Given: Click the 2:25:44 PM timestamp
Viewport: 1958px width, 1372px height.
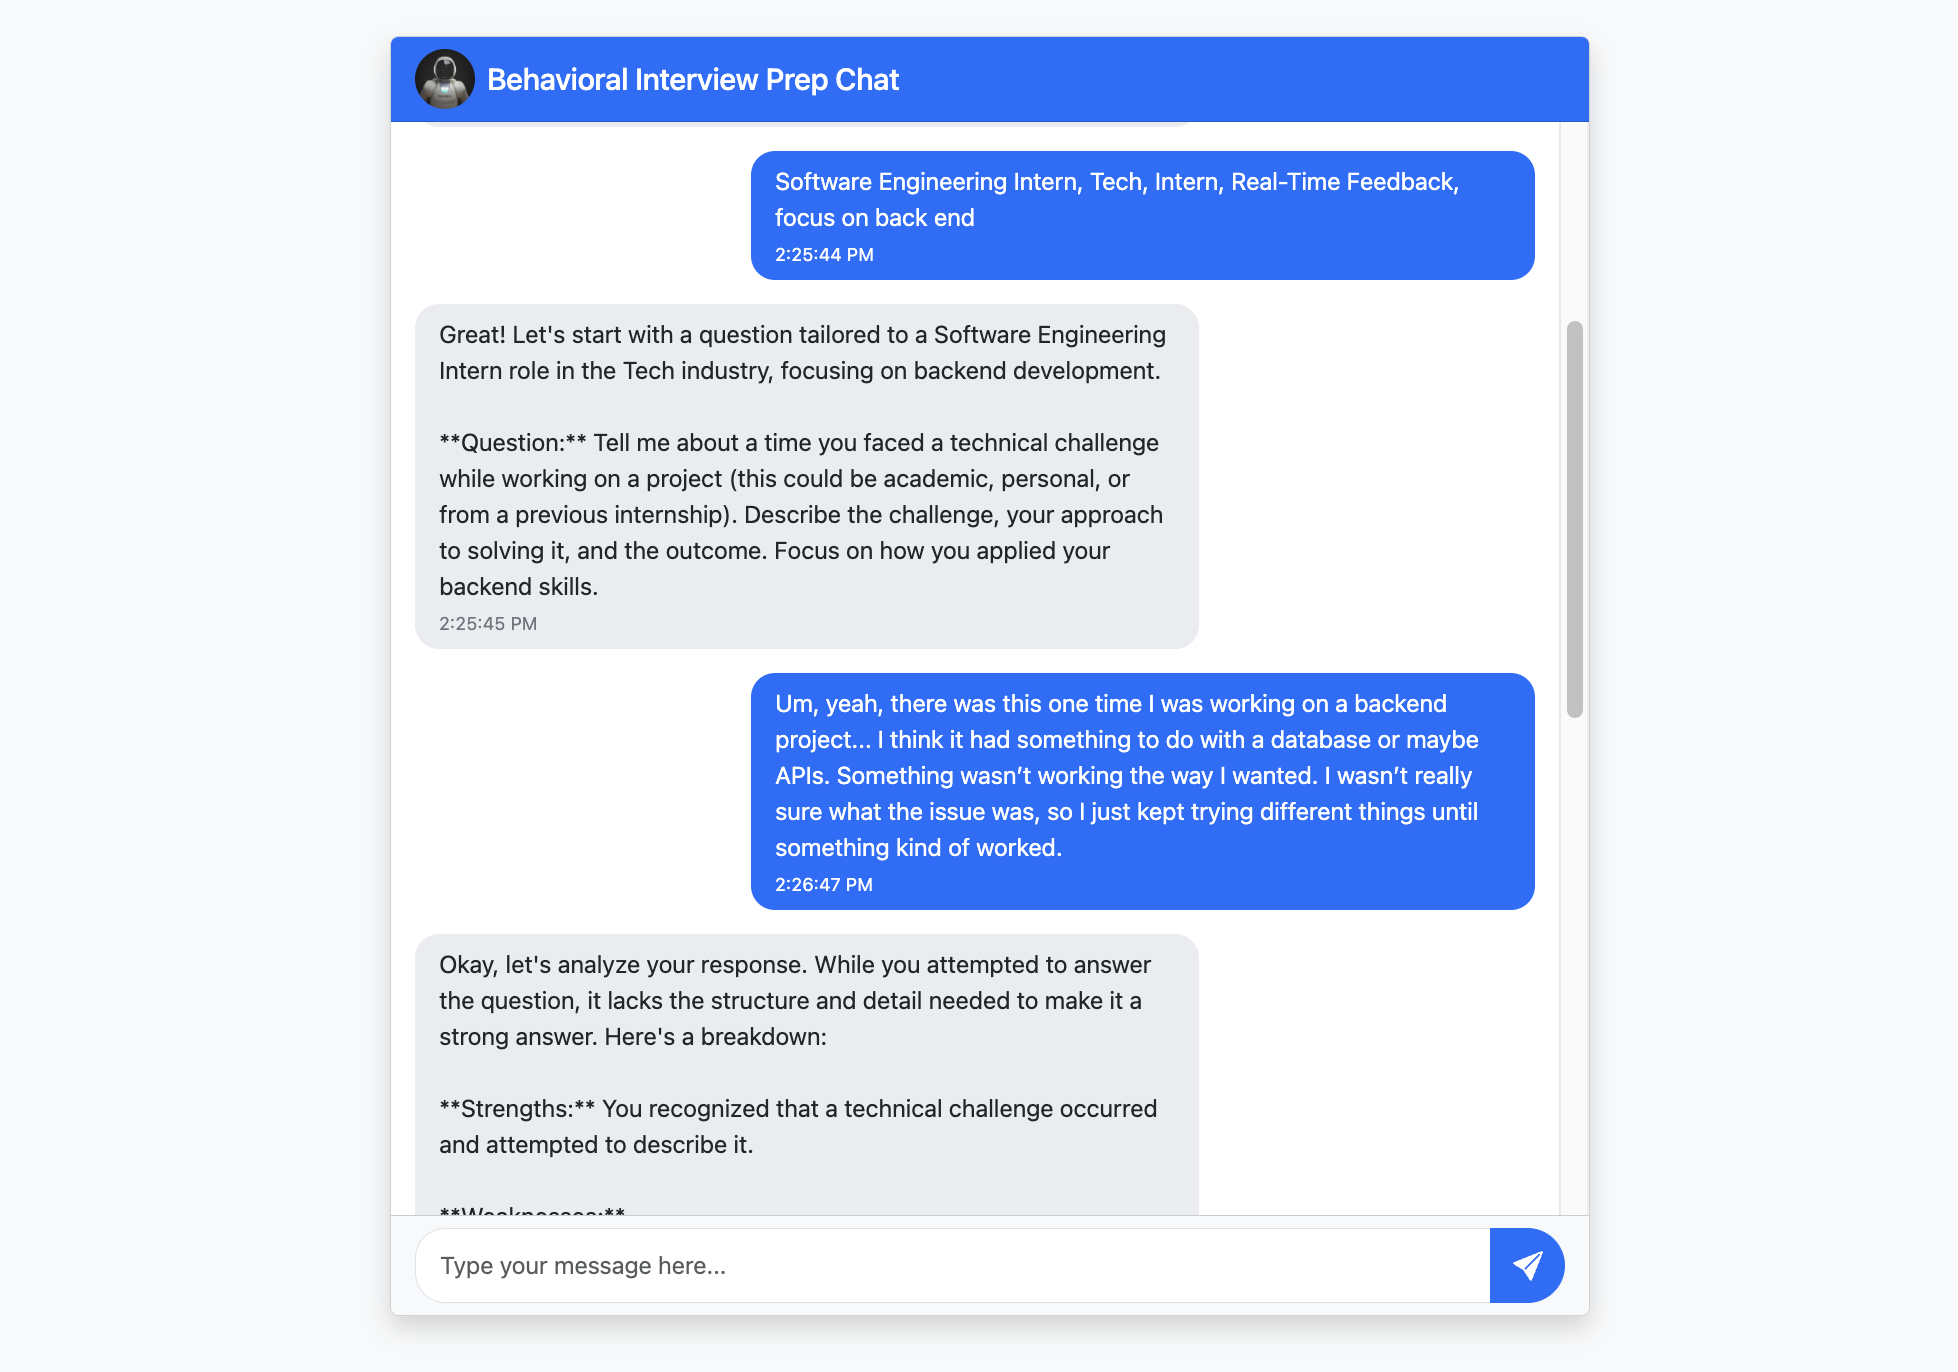Looking at the screenshot, I should pos(824,255).
